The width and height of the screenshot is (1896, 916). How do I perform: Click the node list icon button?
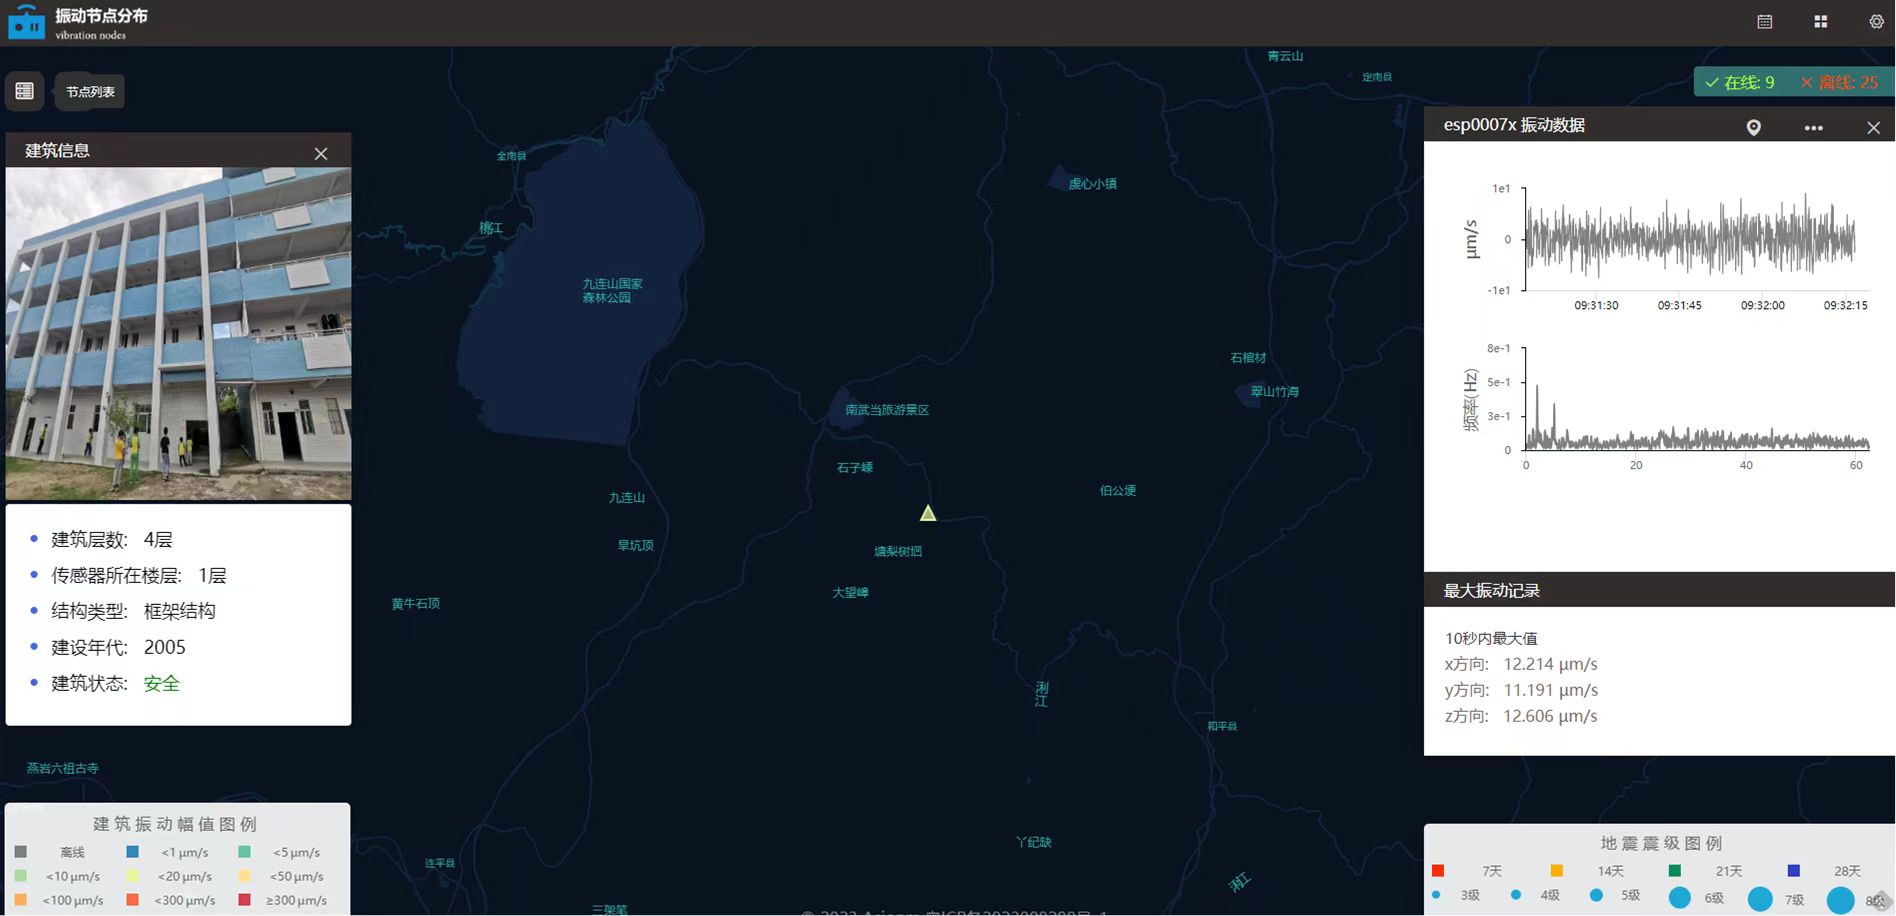pyautogui.click(x=25, y=91)
